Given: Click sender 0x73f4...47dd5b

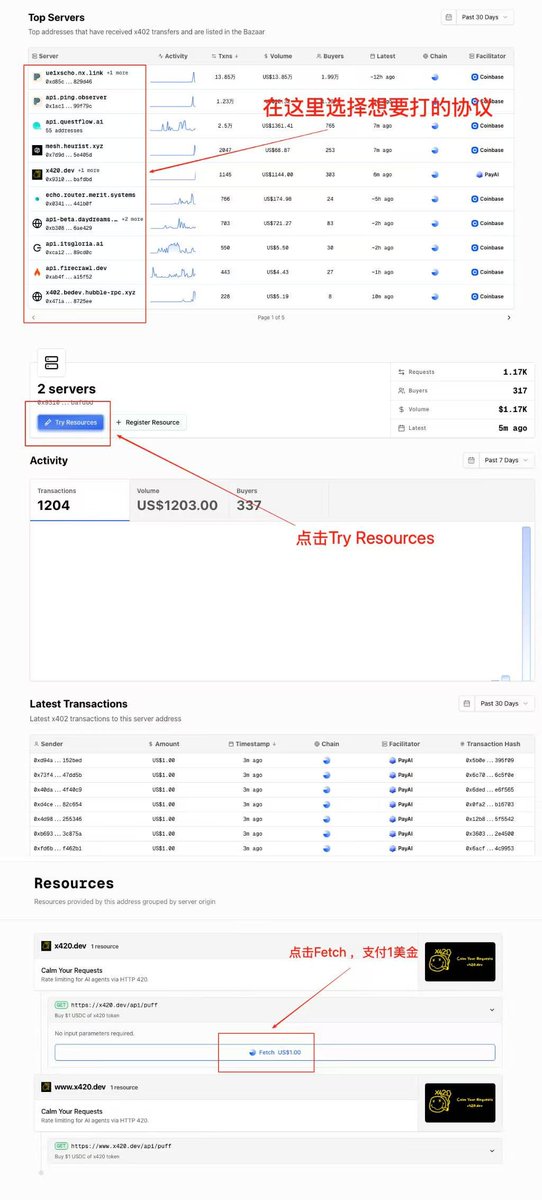Looking at the screenshot, I should [x=58, y=775].
